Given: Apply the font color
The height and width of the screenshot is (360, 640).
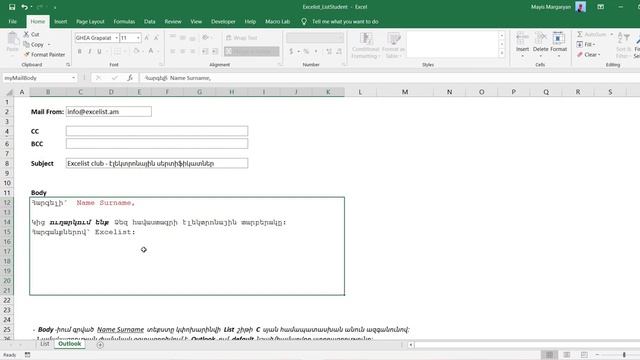Looking at the screenshot, I should (151, 51).
